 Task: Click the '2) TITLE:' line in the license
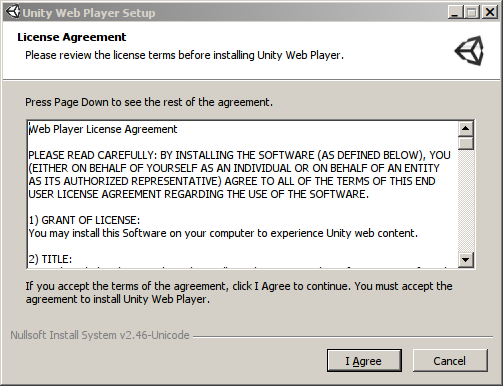point(50,259)
